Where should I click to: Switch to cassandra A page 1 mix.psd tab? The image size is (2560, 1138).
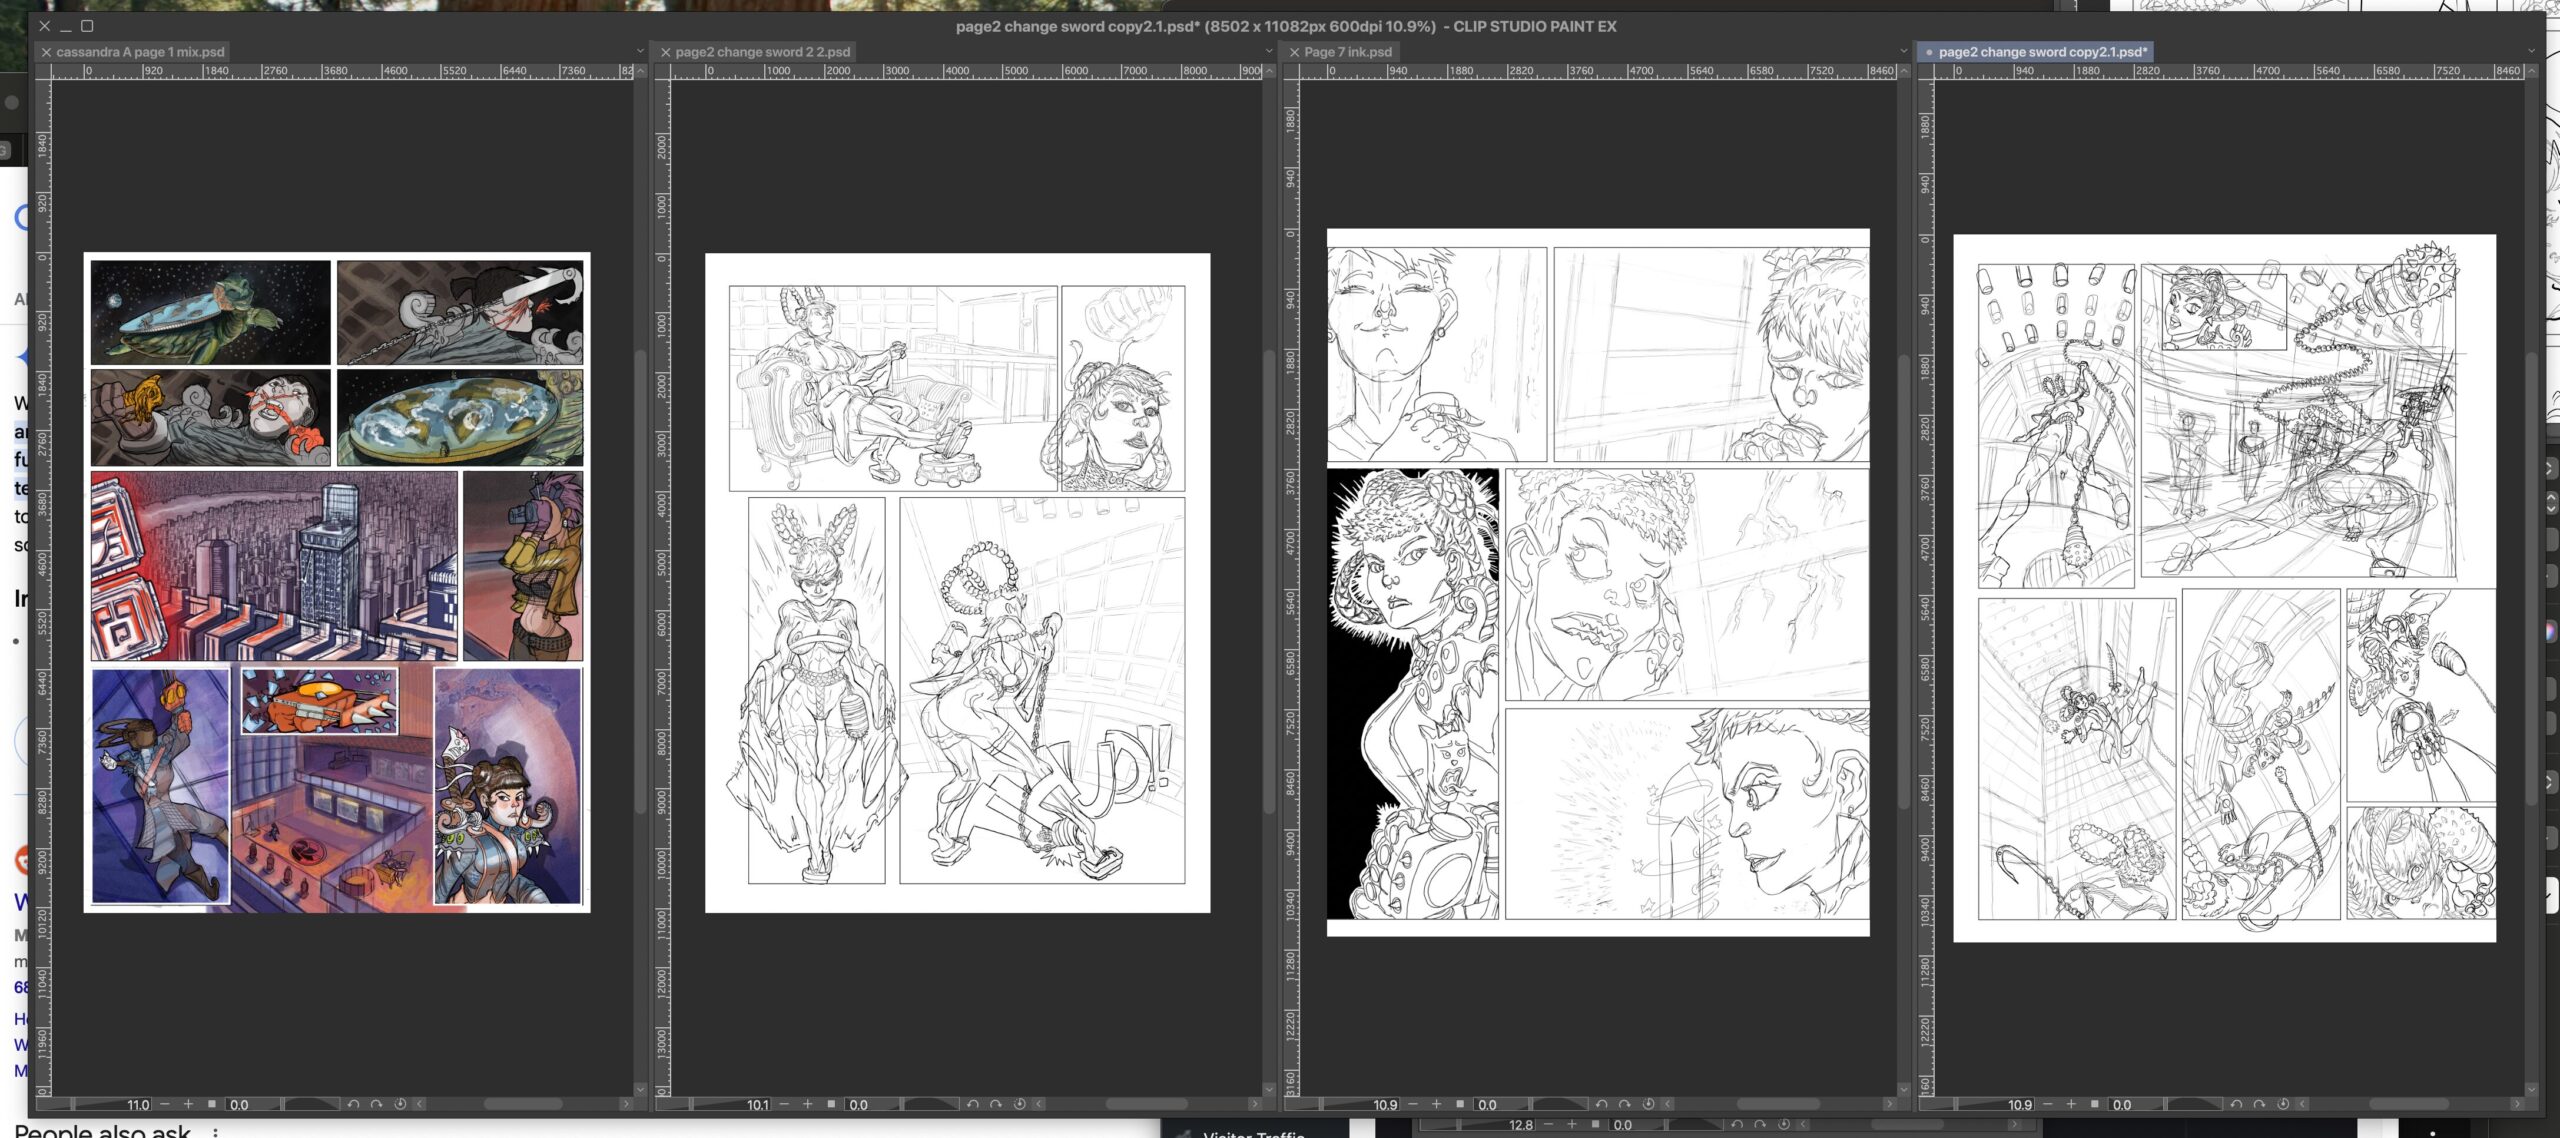pos(140,52)
